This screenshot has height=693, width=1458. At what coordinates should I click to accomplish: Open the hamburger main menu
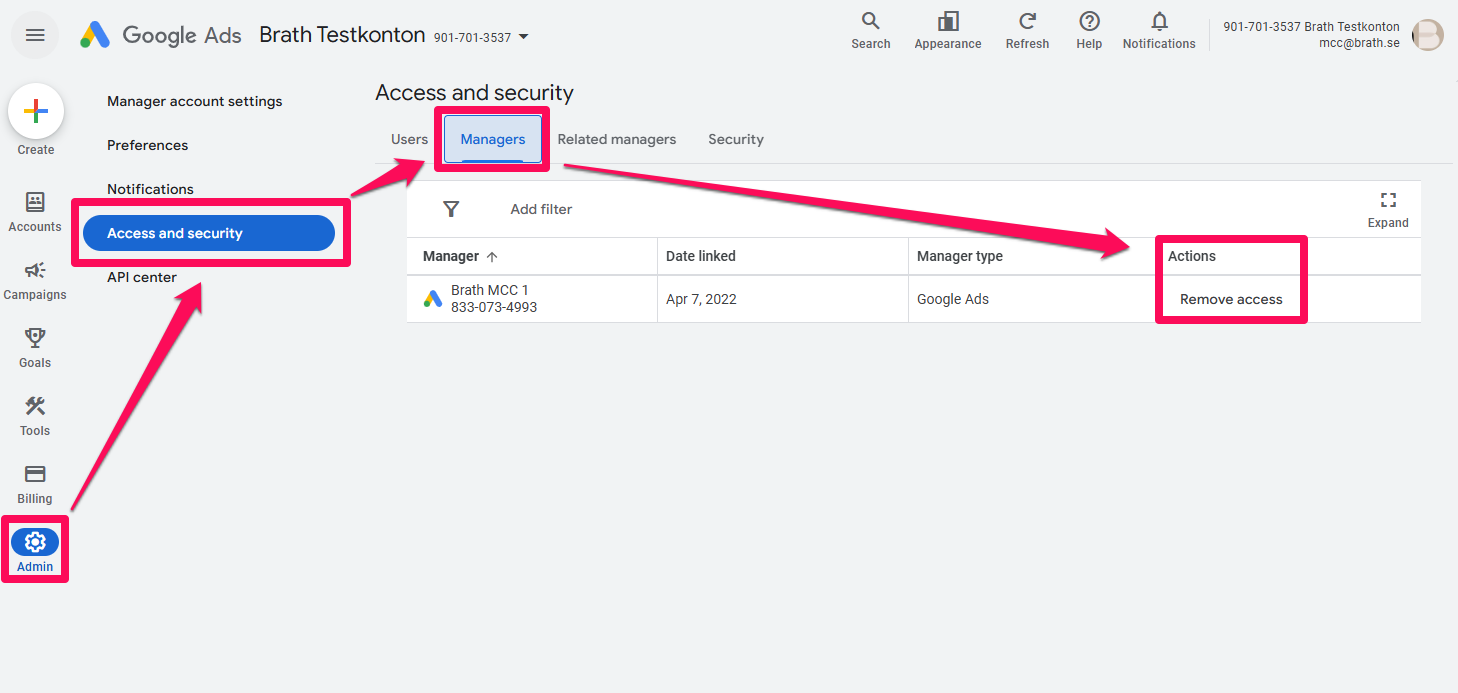coord(35,35)
